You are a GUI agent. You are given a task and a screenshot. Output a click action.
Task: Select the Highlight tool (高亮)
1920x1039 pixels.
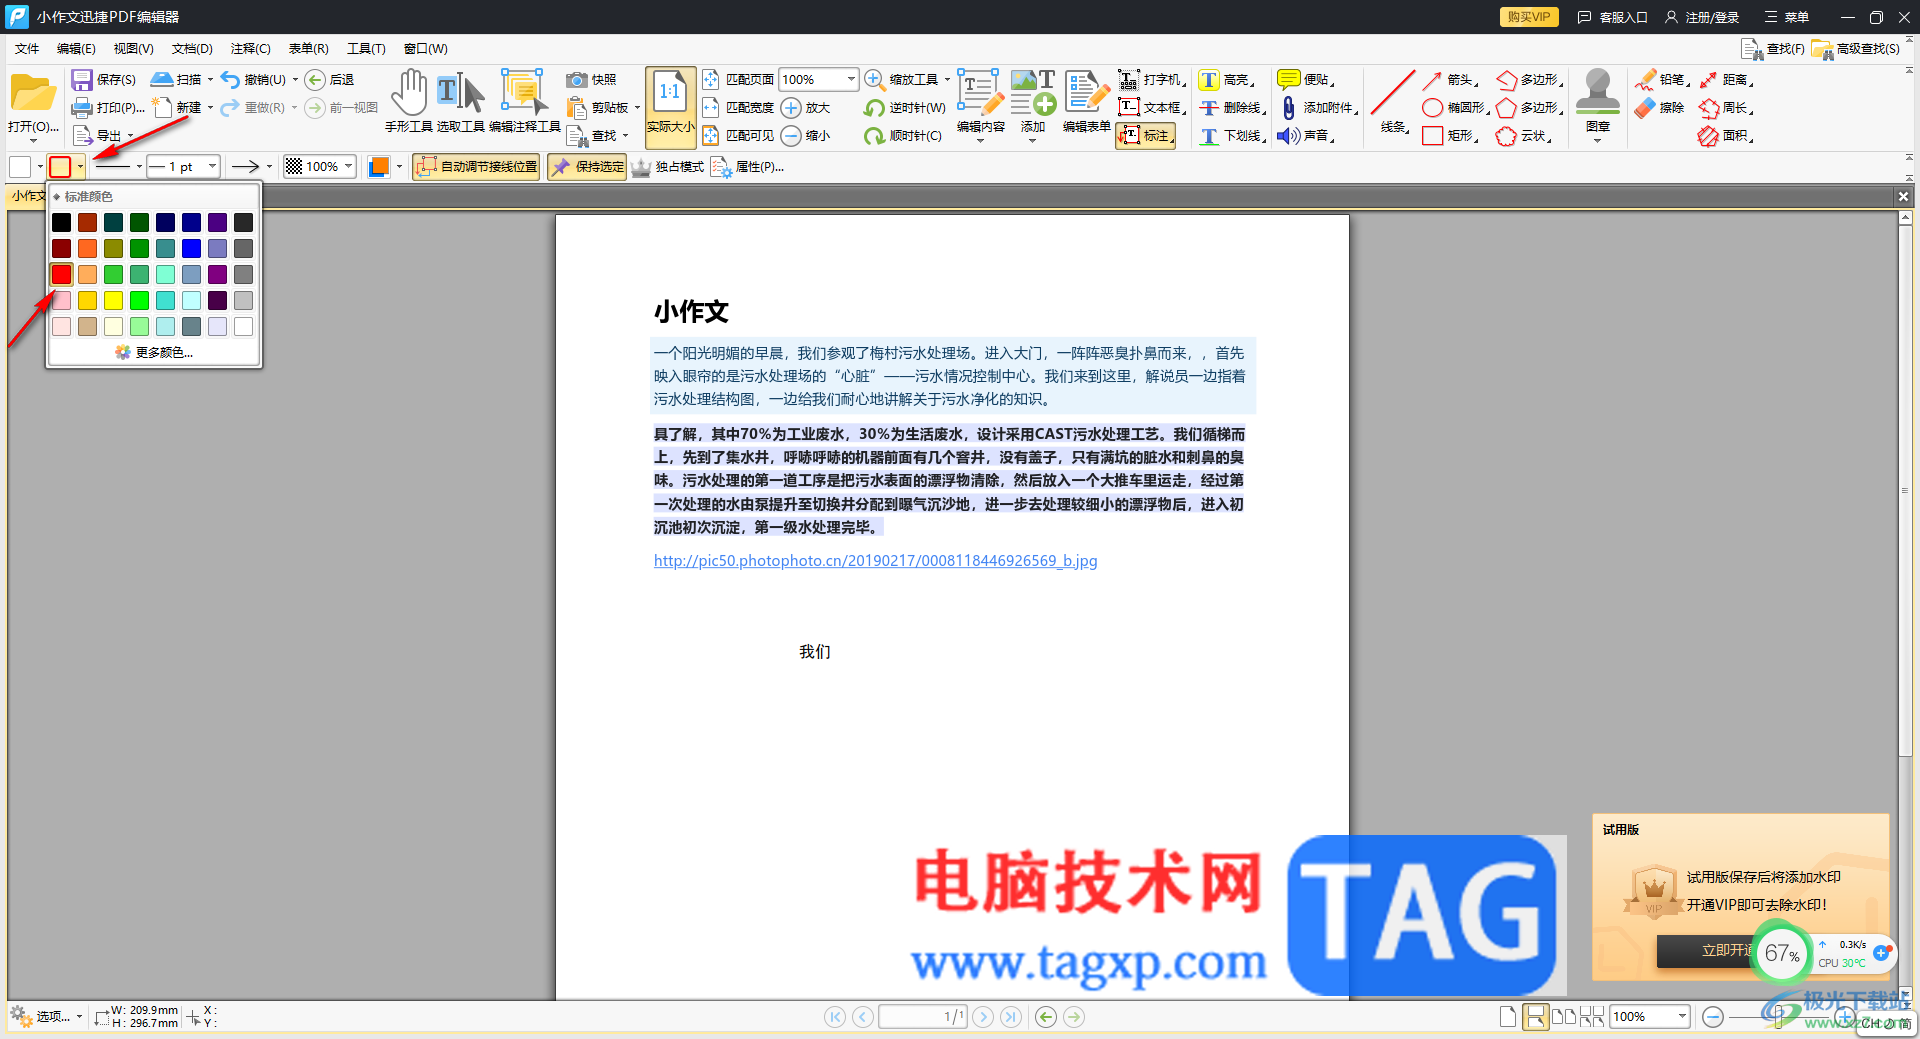tap(1227, 80)
